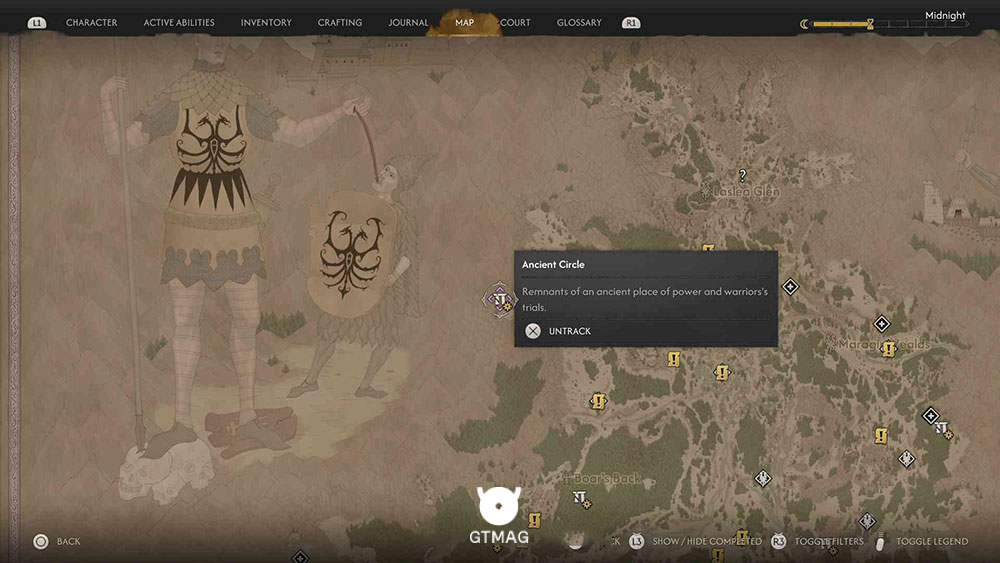Click the Ancient Circle tooltip title
This screenshot has width=1000, height=563.
(553, 265)
